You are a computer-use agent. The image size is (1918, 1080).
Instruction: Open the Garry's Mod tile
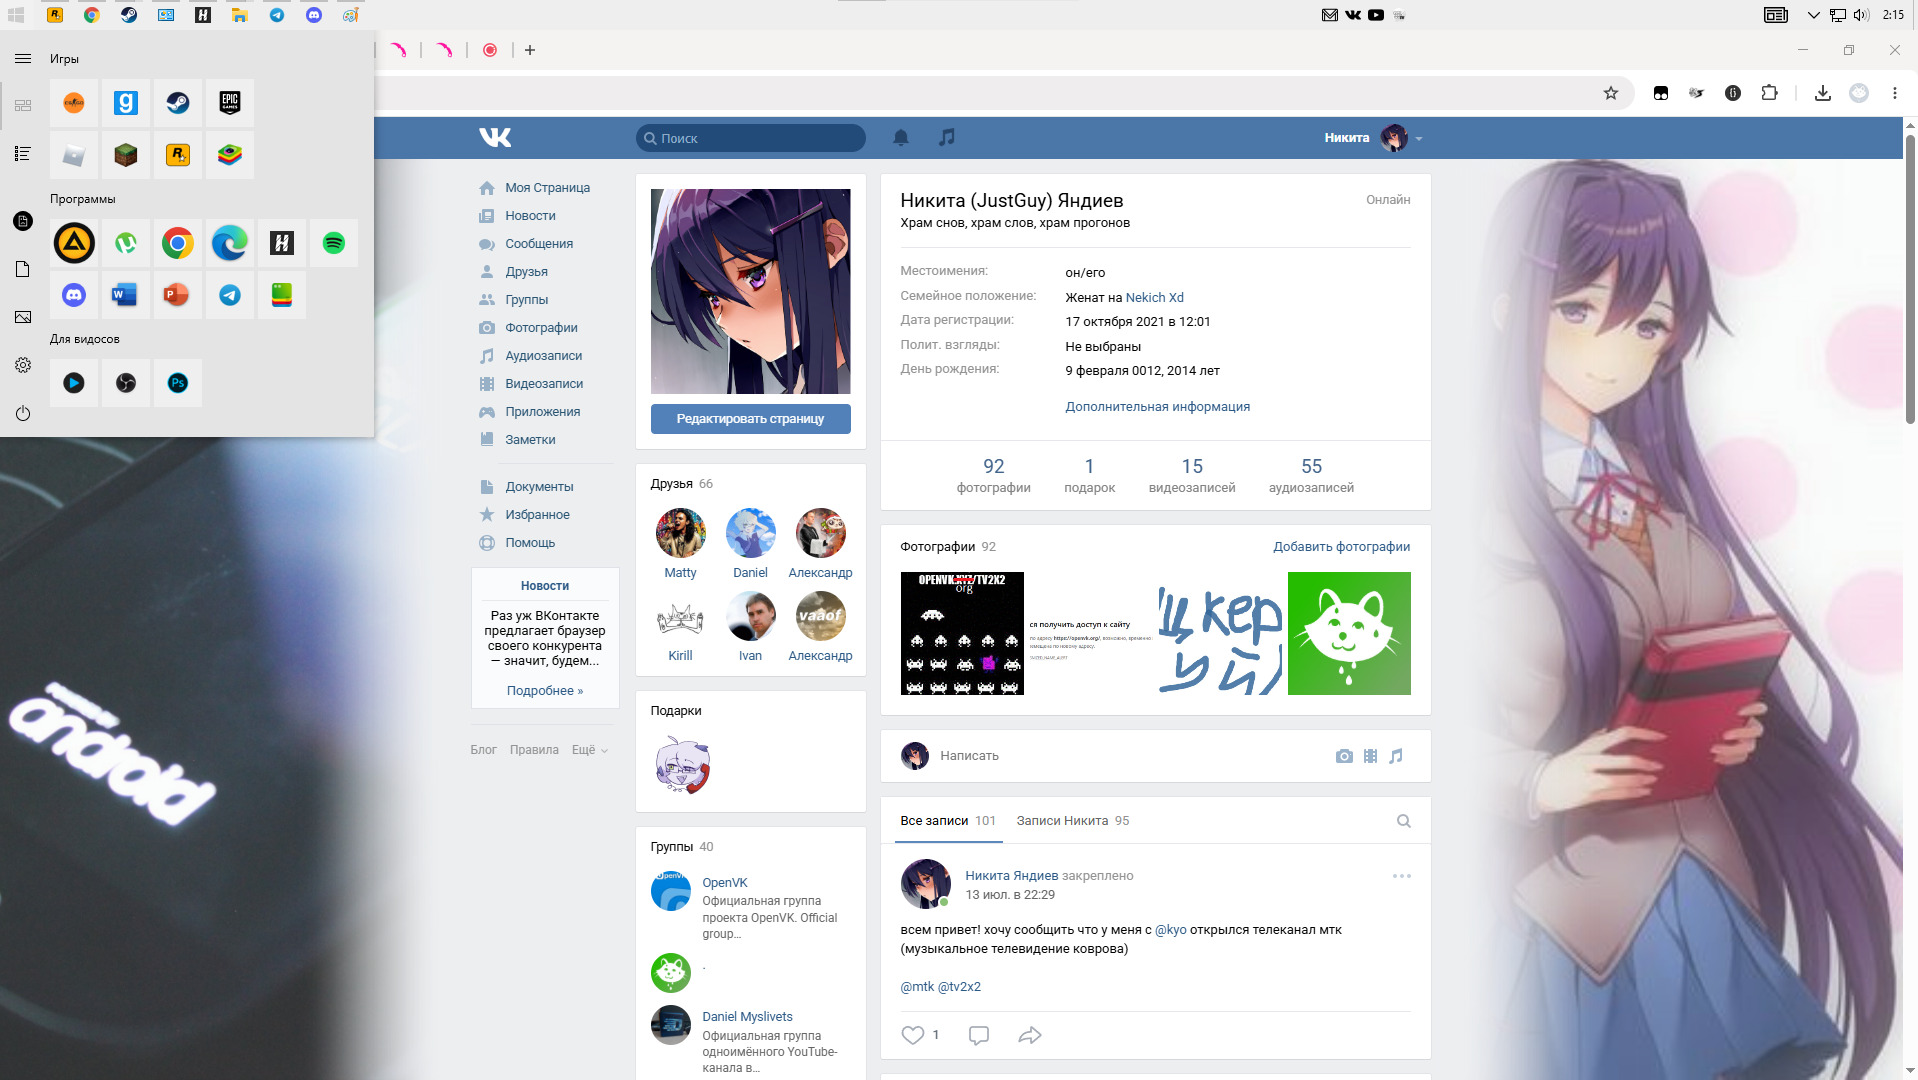[126, 103]
